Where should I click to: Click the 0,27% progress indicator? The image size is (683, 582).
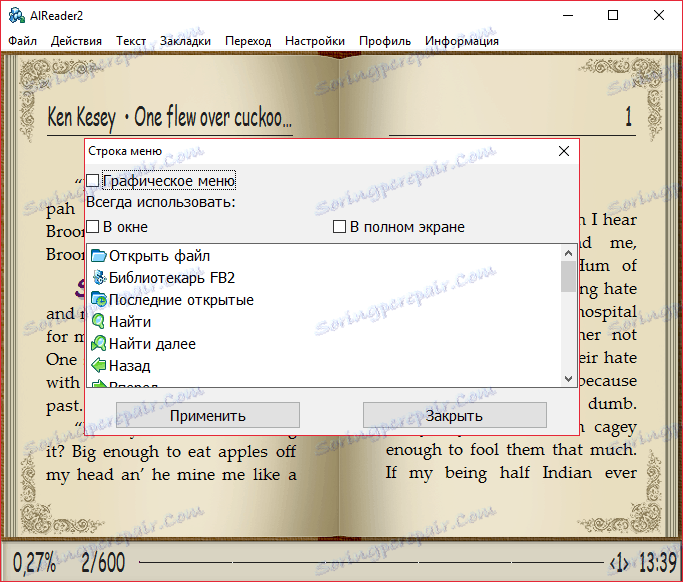click(34, 562)
